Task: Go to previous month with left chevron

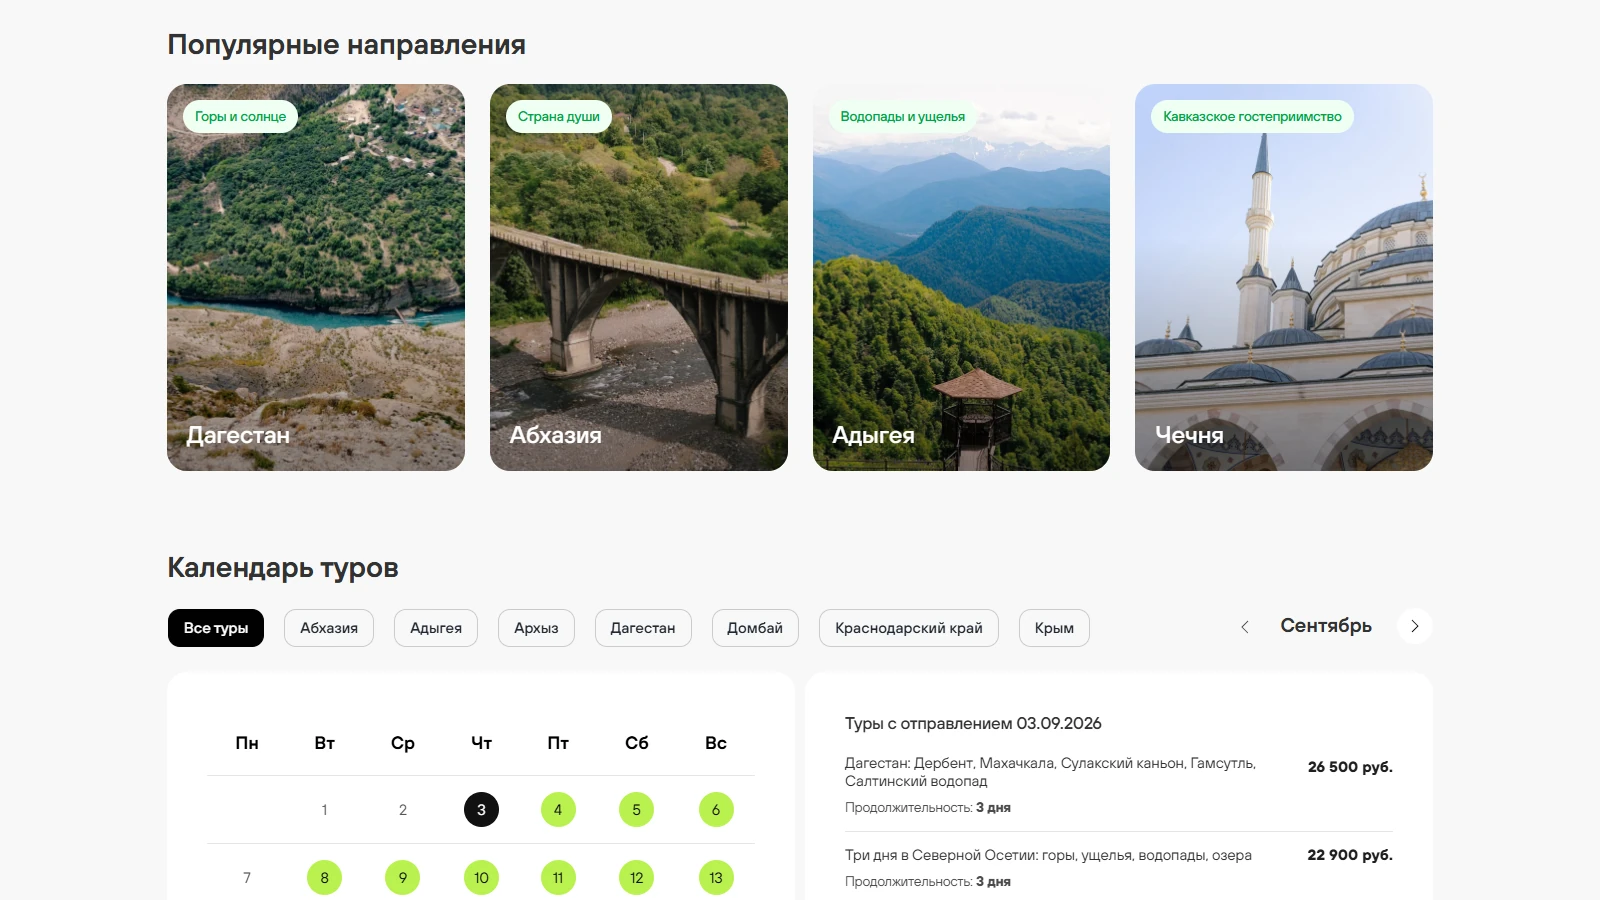Action: click(x=1245, y=627)
